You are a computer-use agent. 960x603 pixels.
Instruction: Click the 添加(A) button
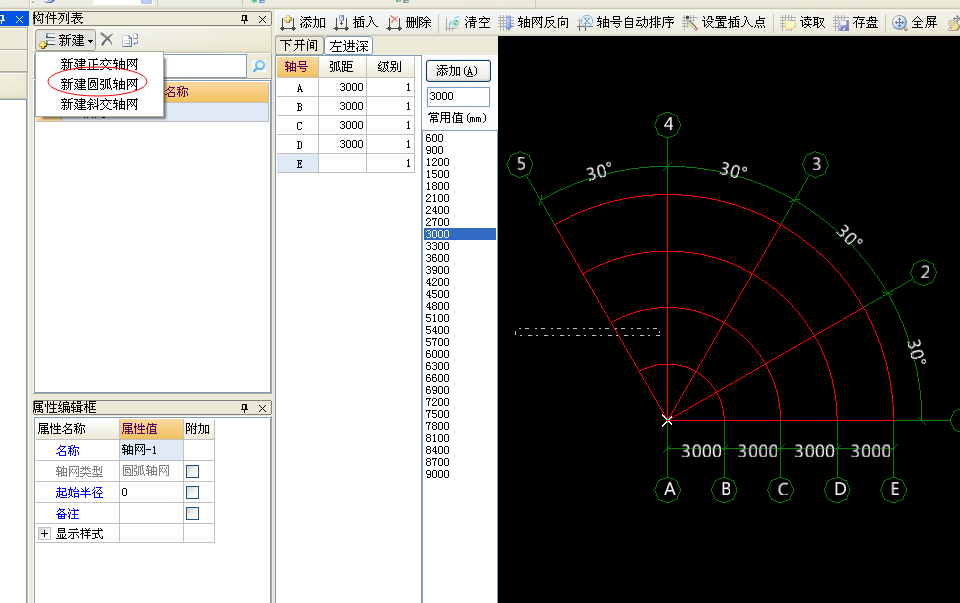click(458, 71)
